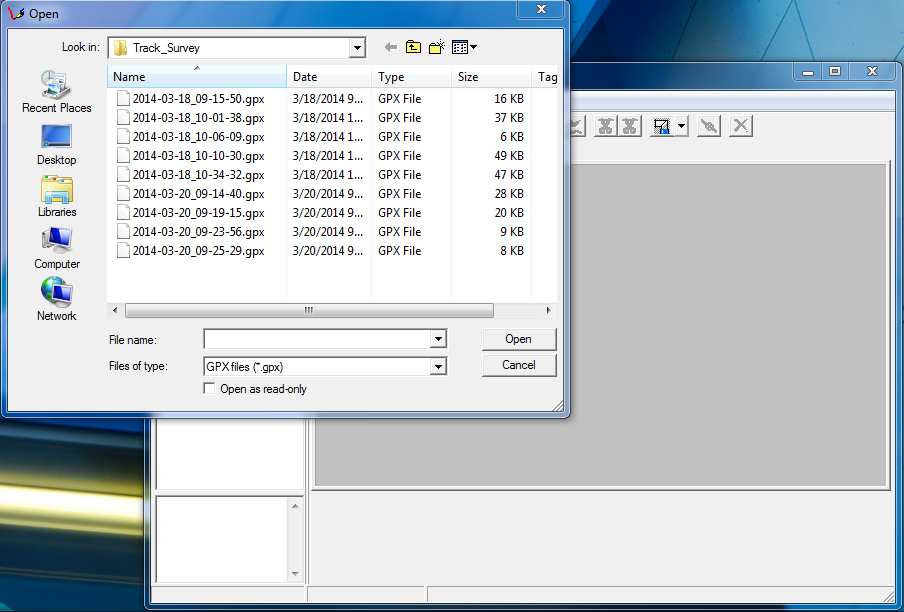Sort files by the Size column header
904x612 pixels.
click(x=468, y=77)
